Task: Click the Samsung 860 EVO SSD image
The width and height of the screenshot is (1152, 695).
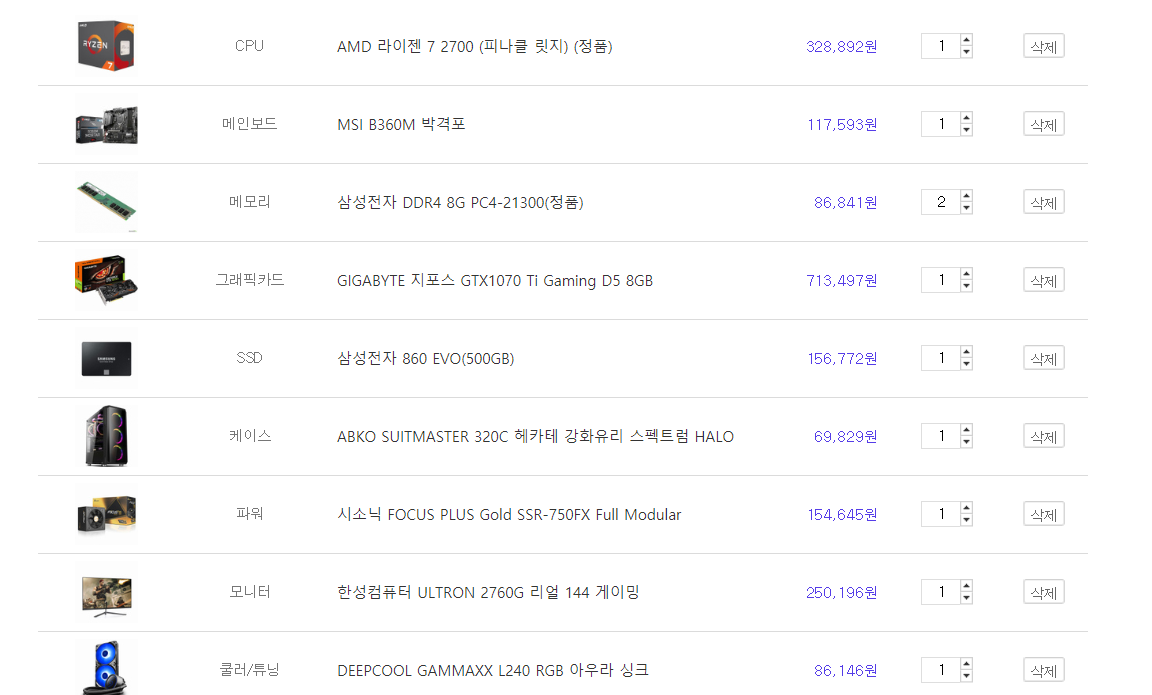Action: [x=106, y=358]
